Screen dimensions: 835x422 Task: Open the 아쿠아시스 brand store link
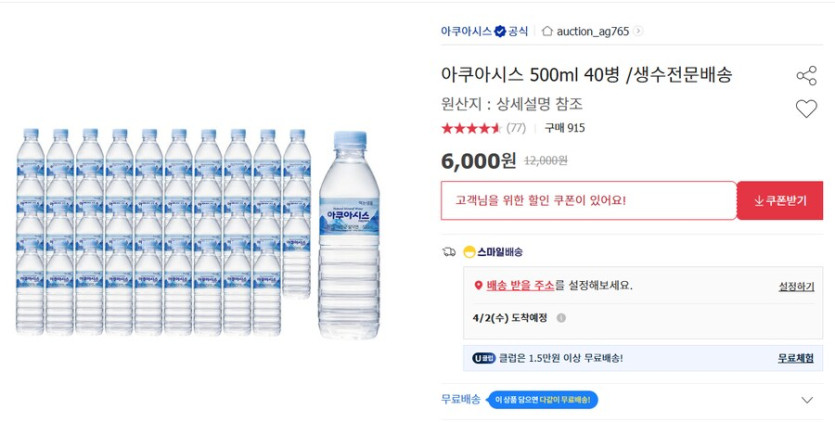(466, 31)
